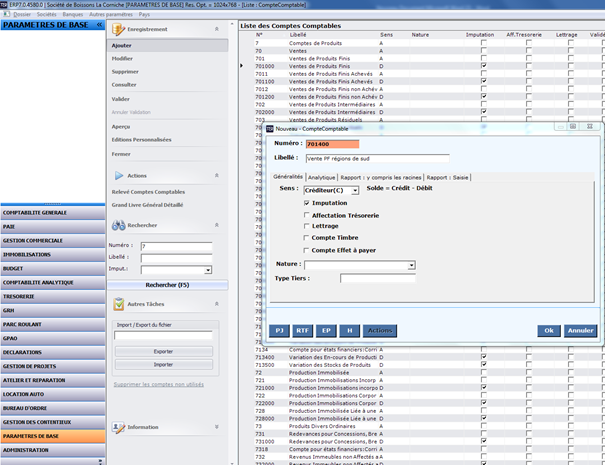Viewport: 605px width, 465px height.
Task: Click the Libellé field in dialog
Action: pyautogui.click(x=377, y=159)
